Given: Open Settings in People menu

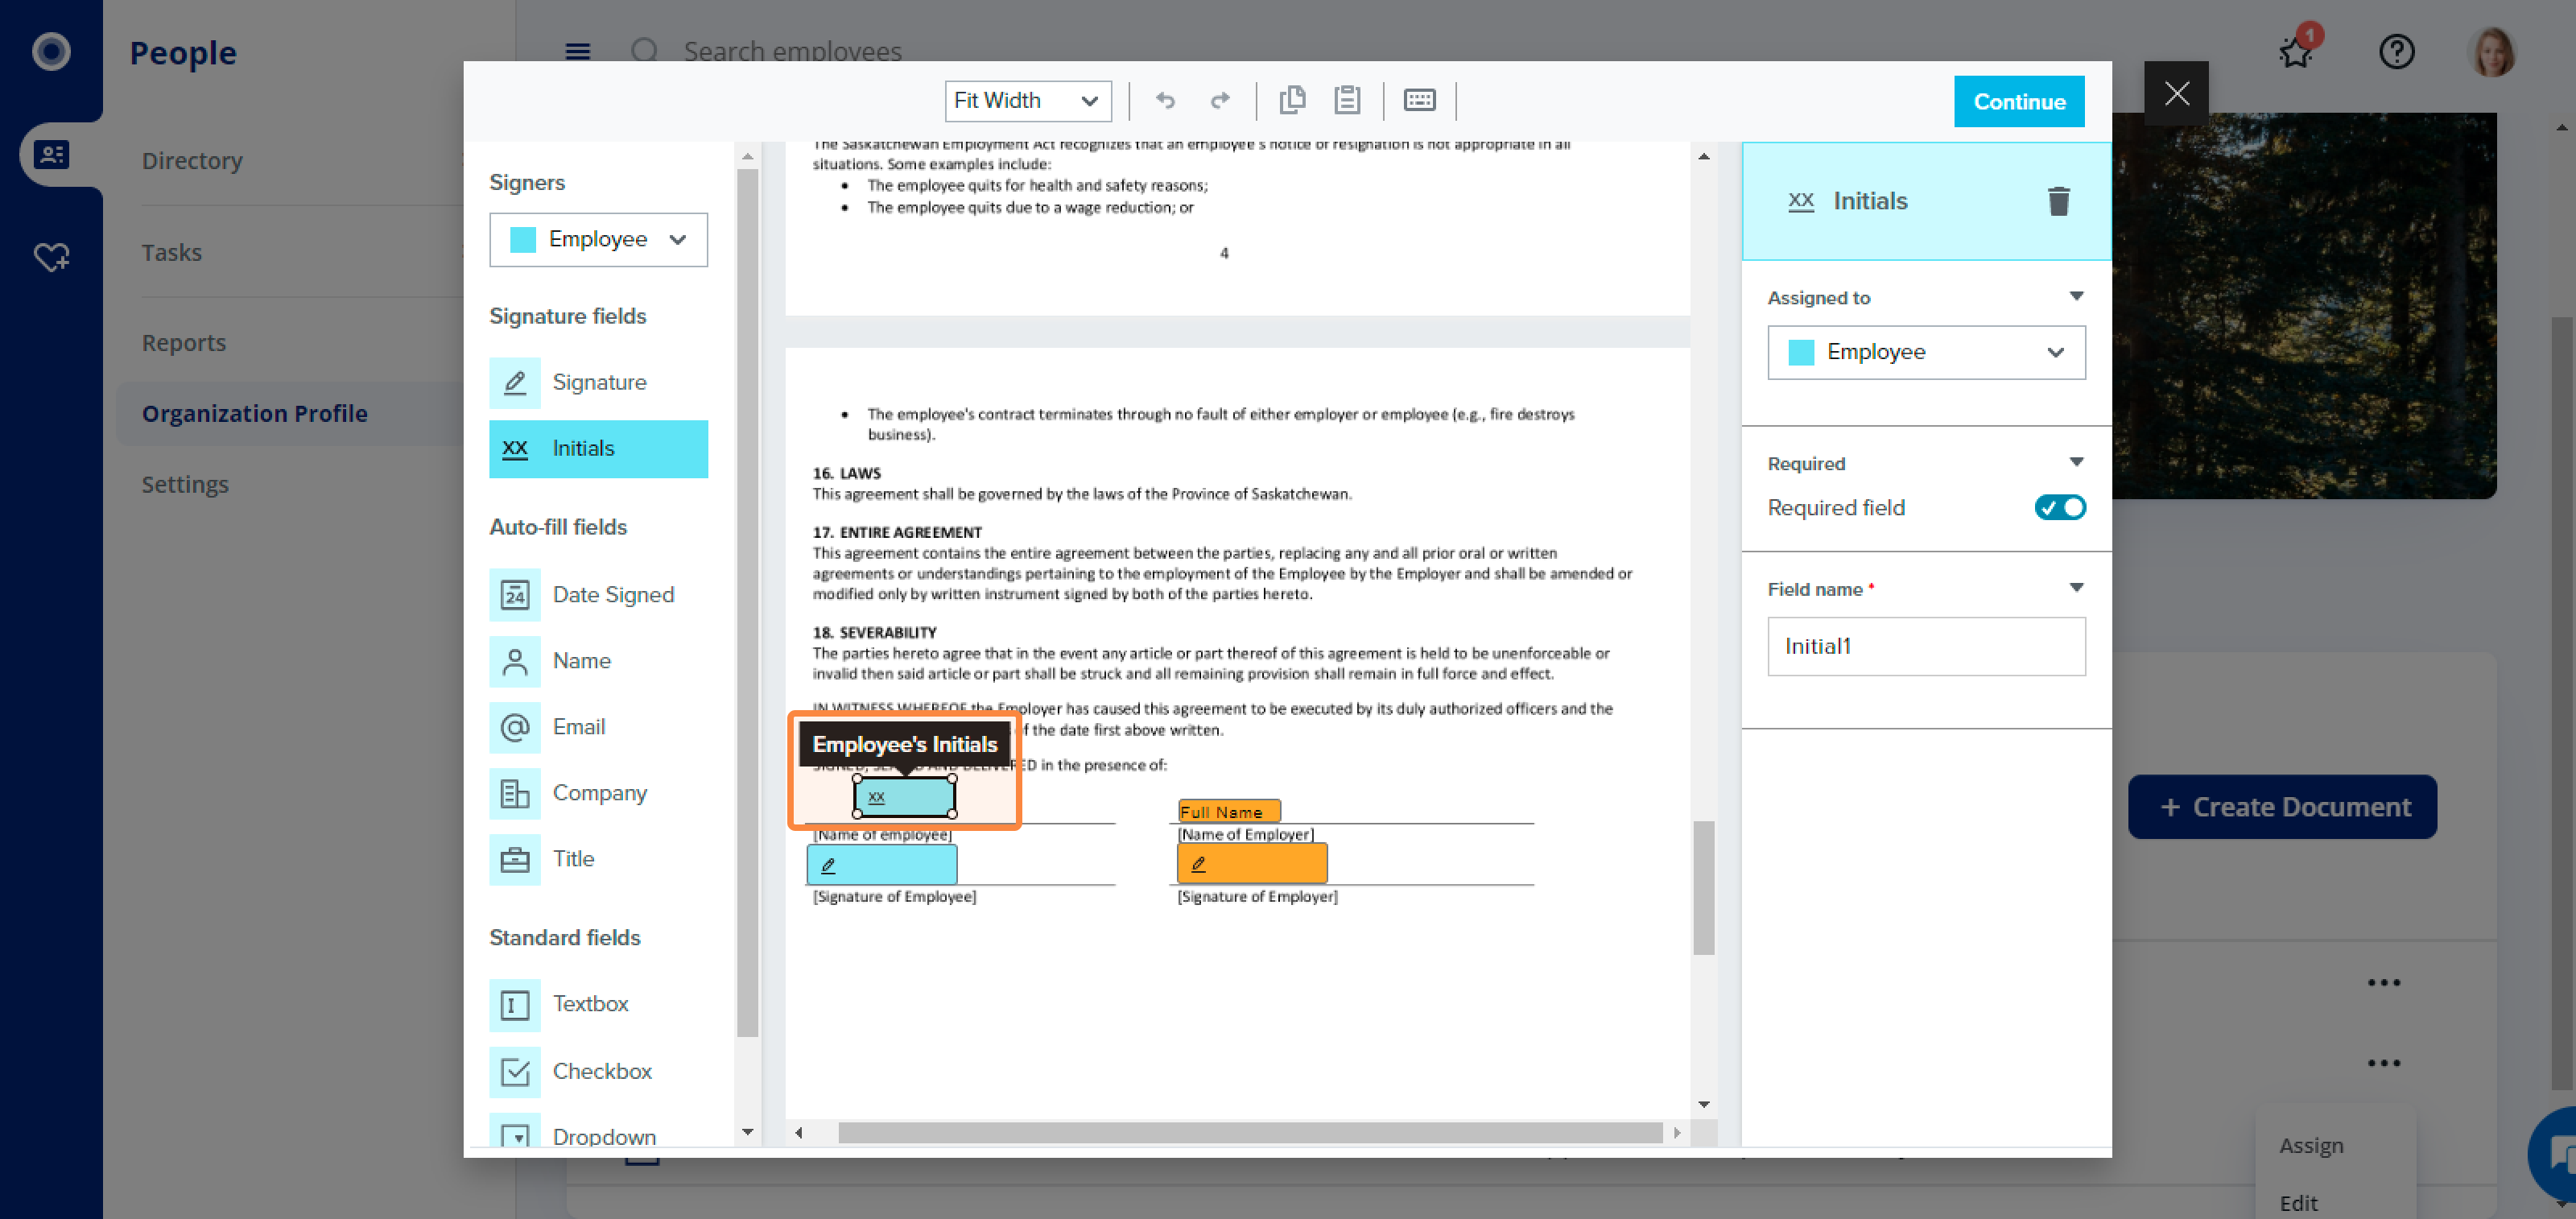Looking at the screenshot, I should point(185,484).
